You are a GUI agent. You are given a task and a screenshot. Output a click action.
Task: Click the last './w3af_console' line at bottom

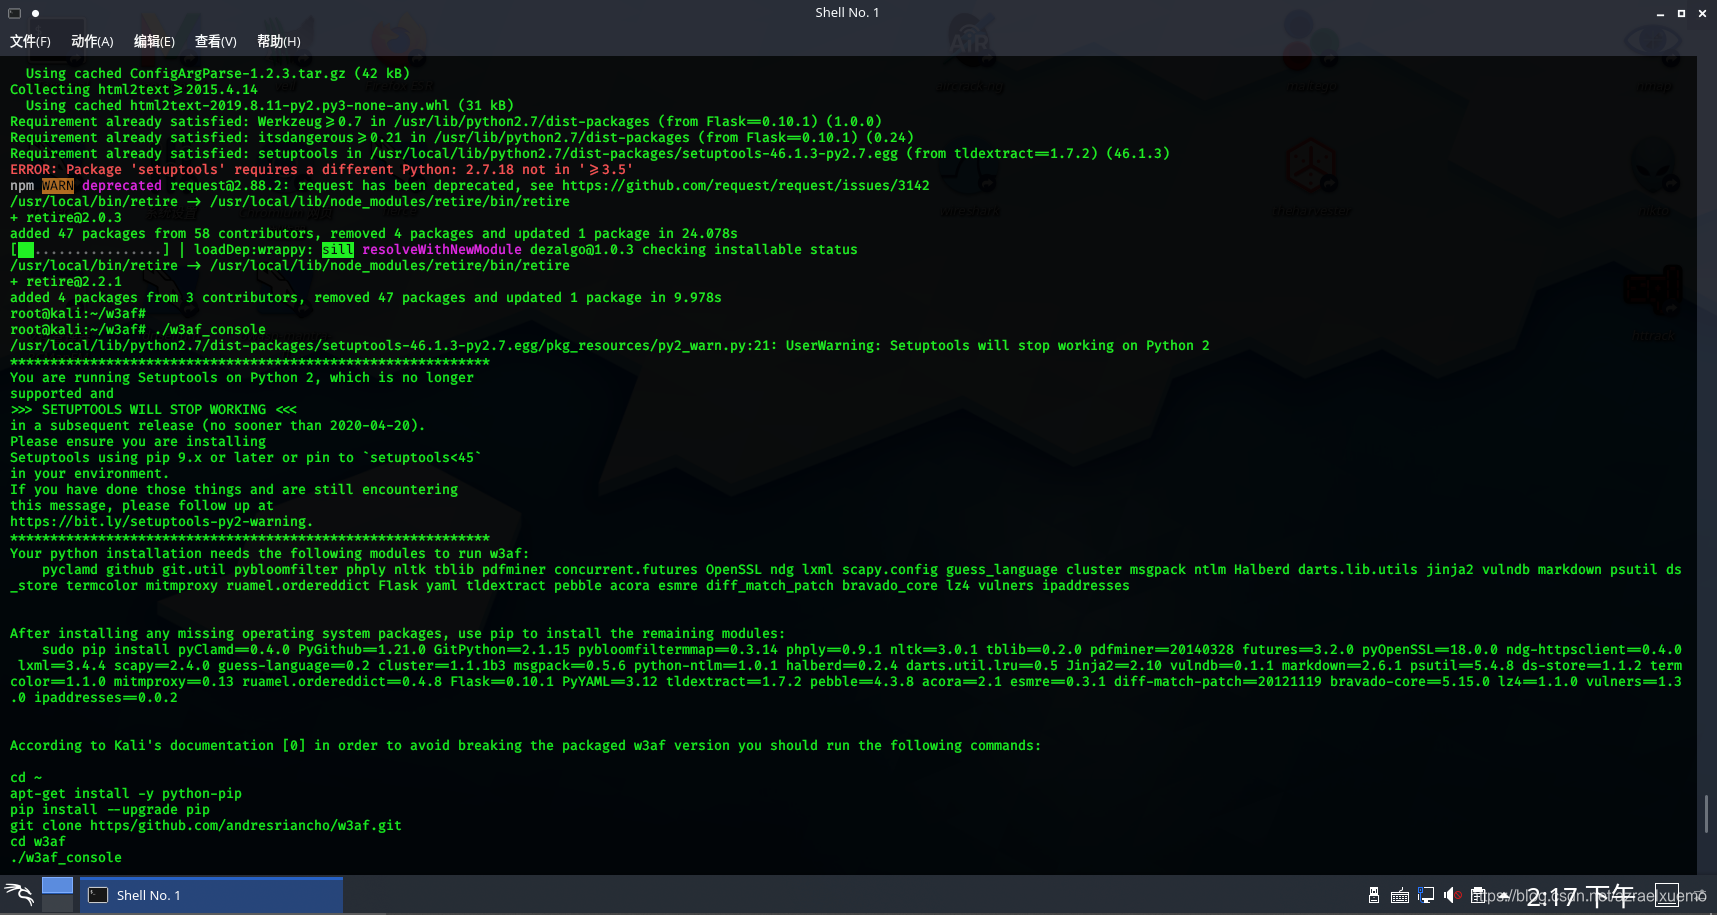[x=66, y=857]
